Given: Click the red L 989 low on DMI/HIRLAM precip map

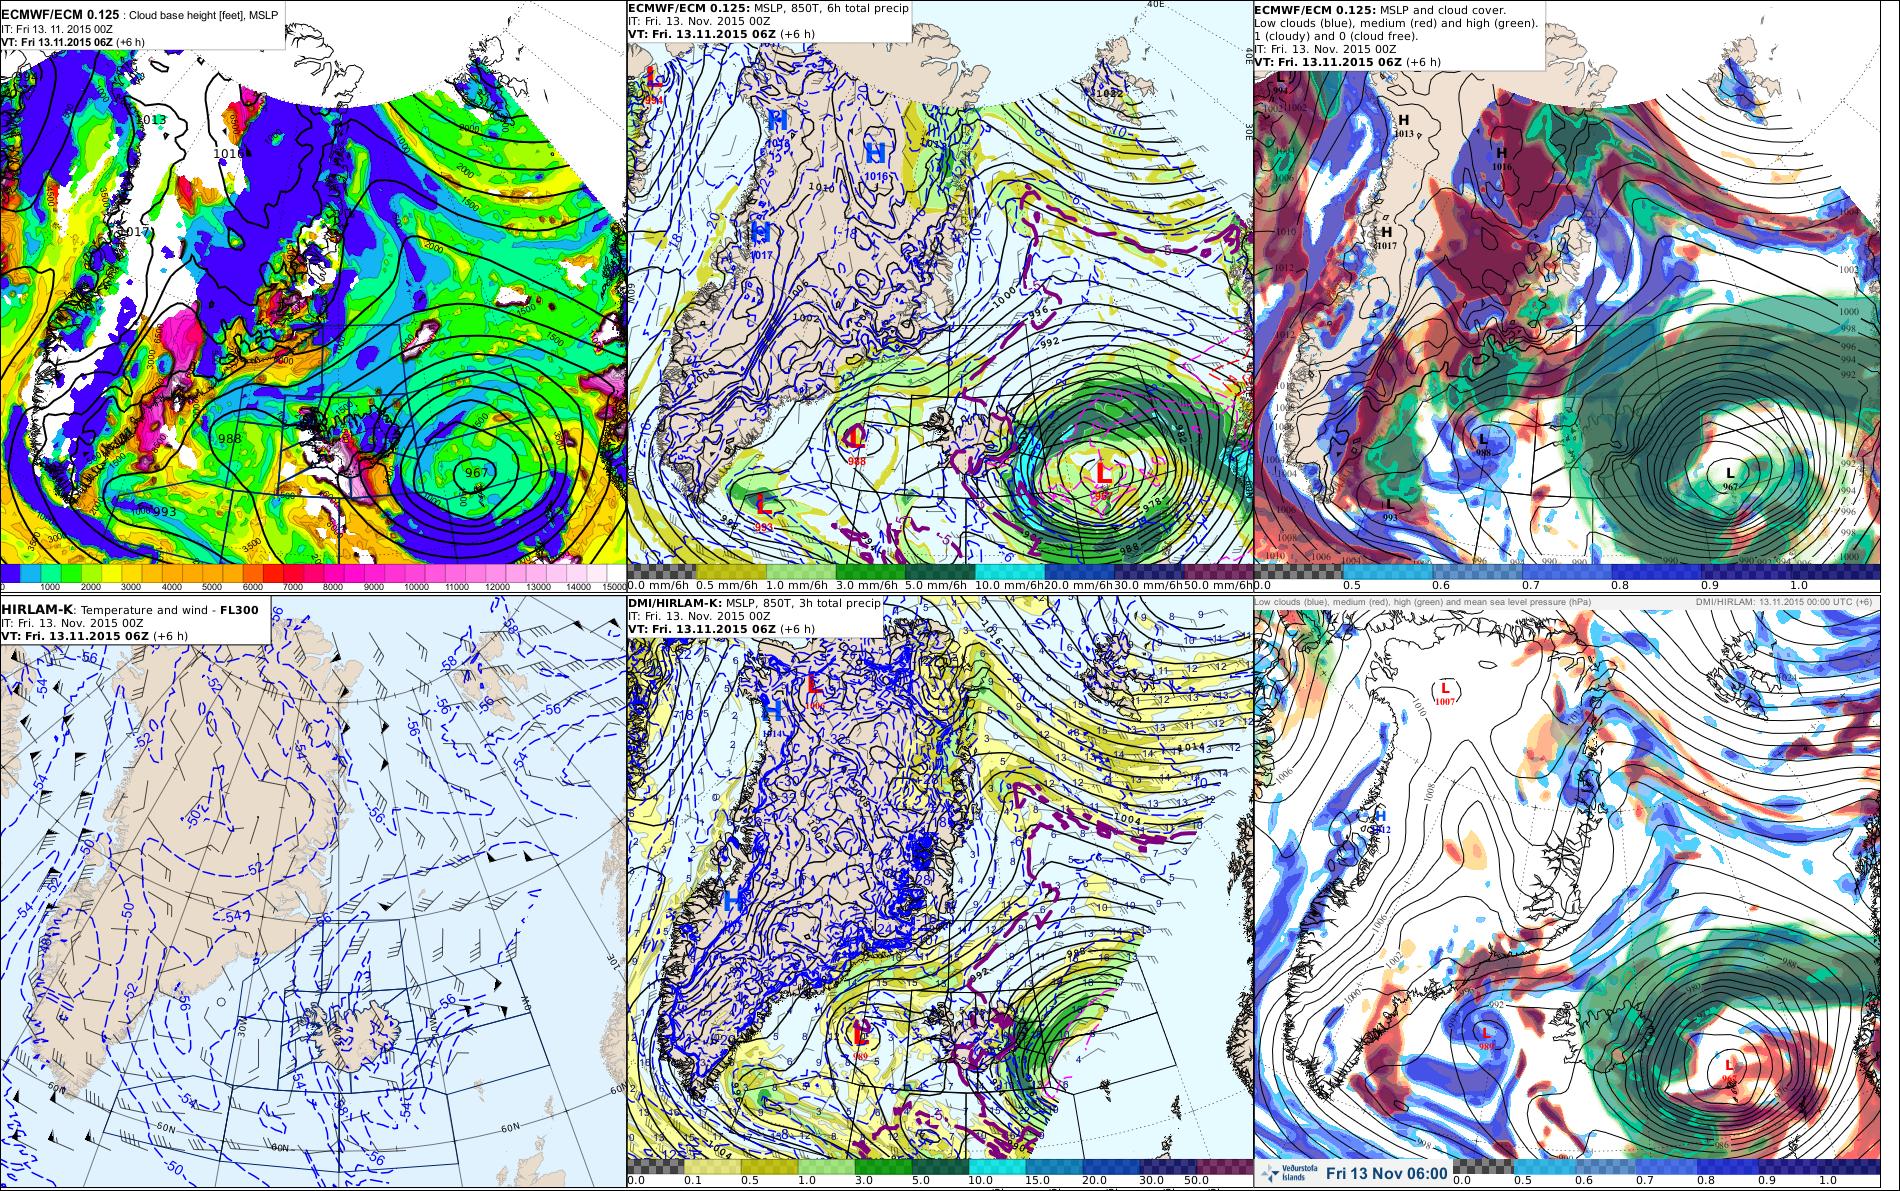Looking at the screenshot, I should tap(859, 1038).
